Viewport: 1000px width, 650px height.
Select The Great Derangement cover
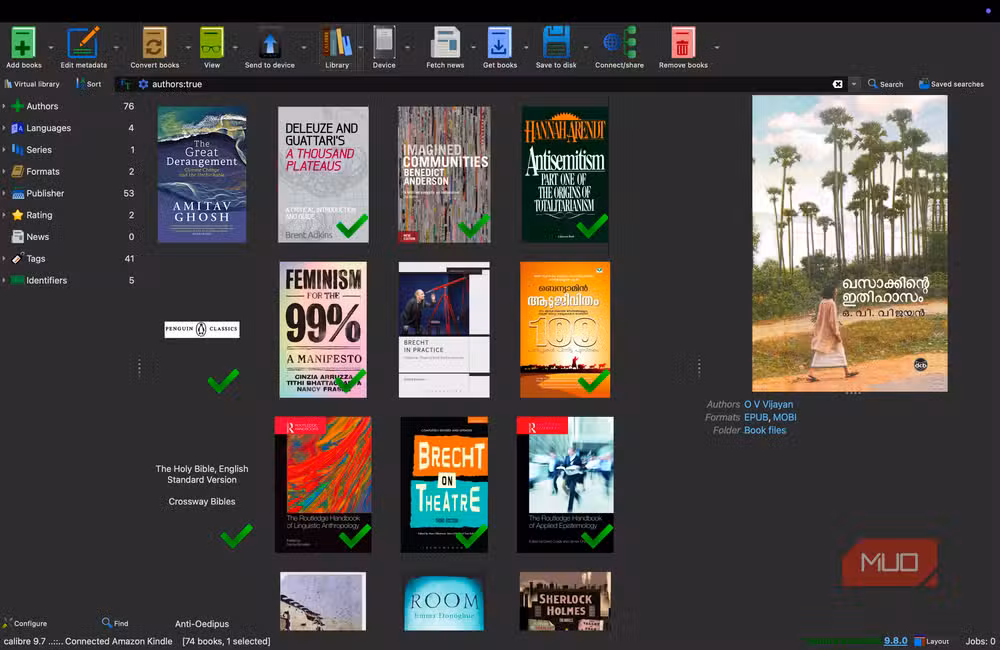(x=202, y=174)
